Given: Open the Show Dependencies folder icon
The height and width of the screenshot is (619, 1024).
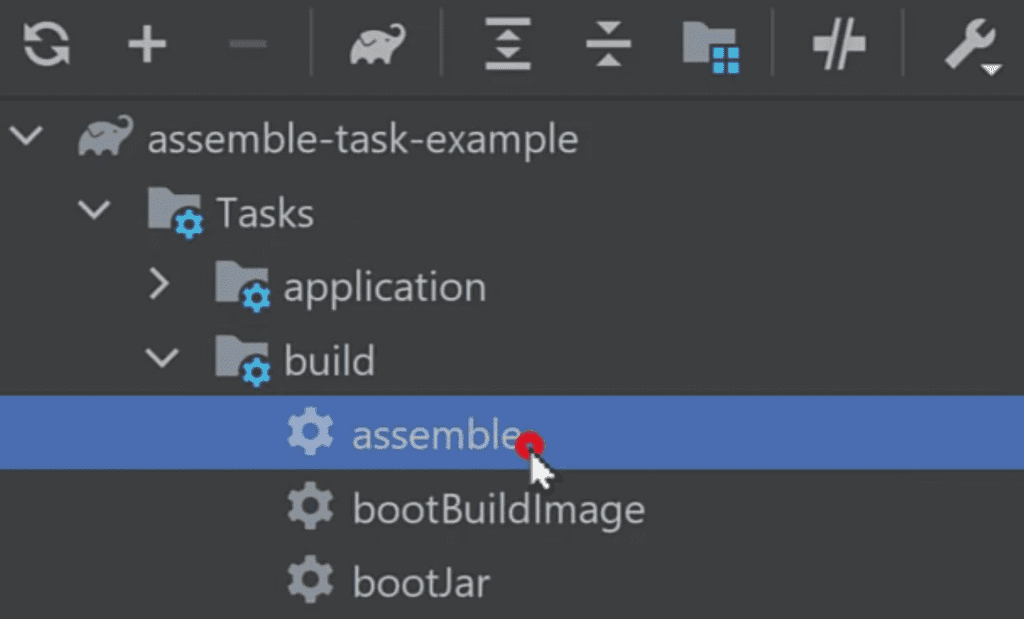Looking at the screenshot, I should tap(711, 47).
